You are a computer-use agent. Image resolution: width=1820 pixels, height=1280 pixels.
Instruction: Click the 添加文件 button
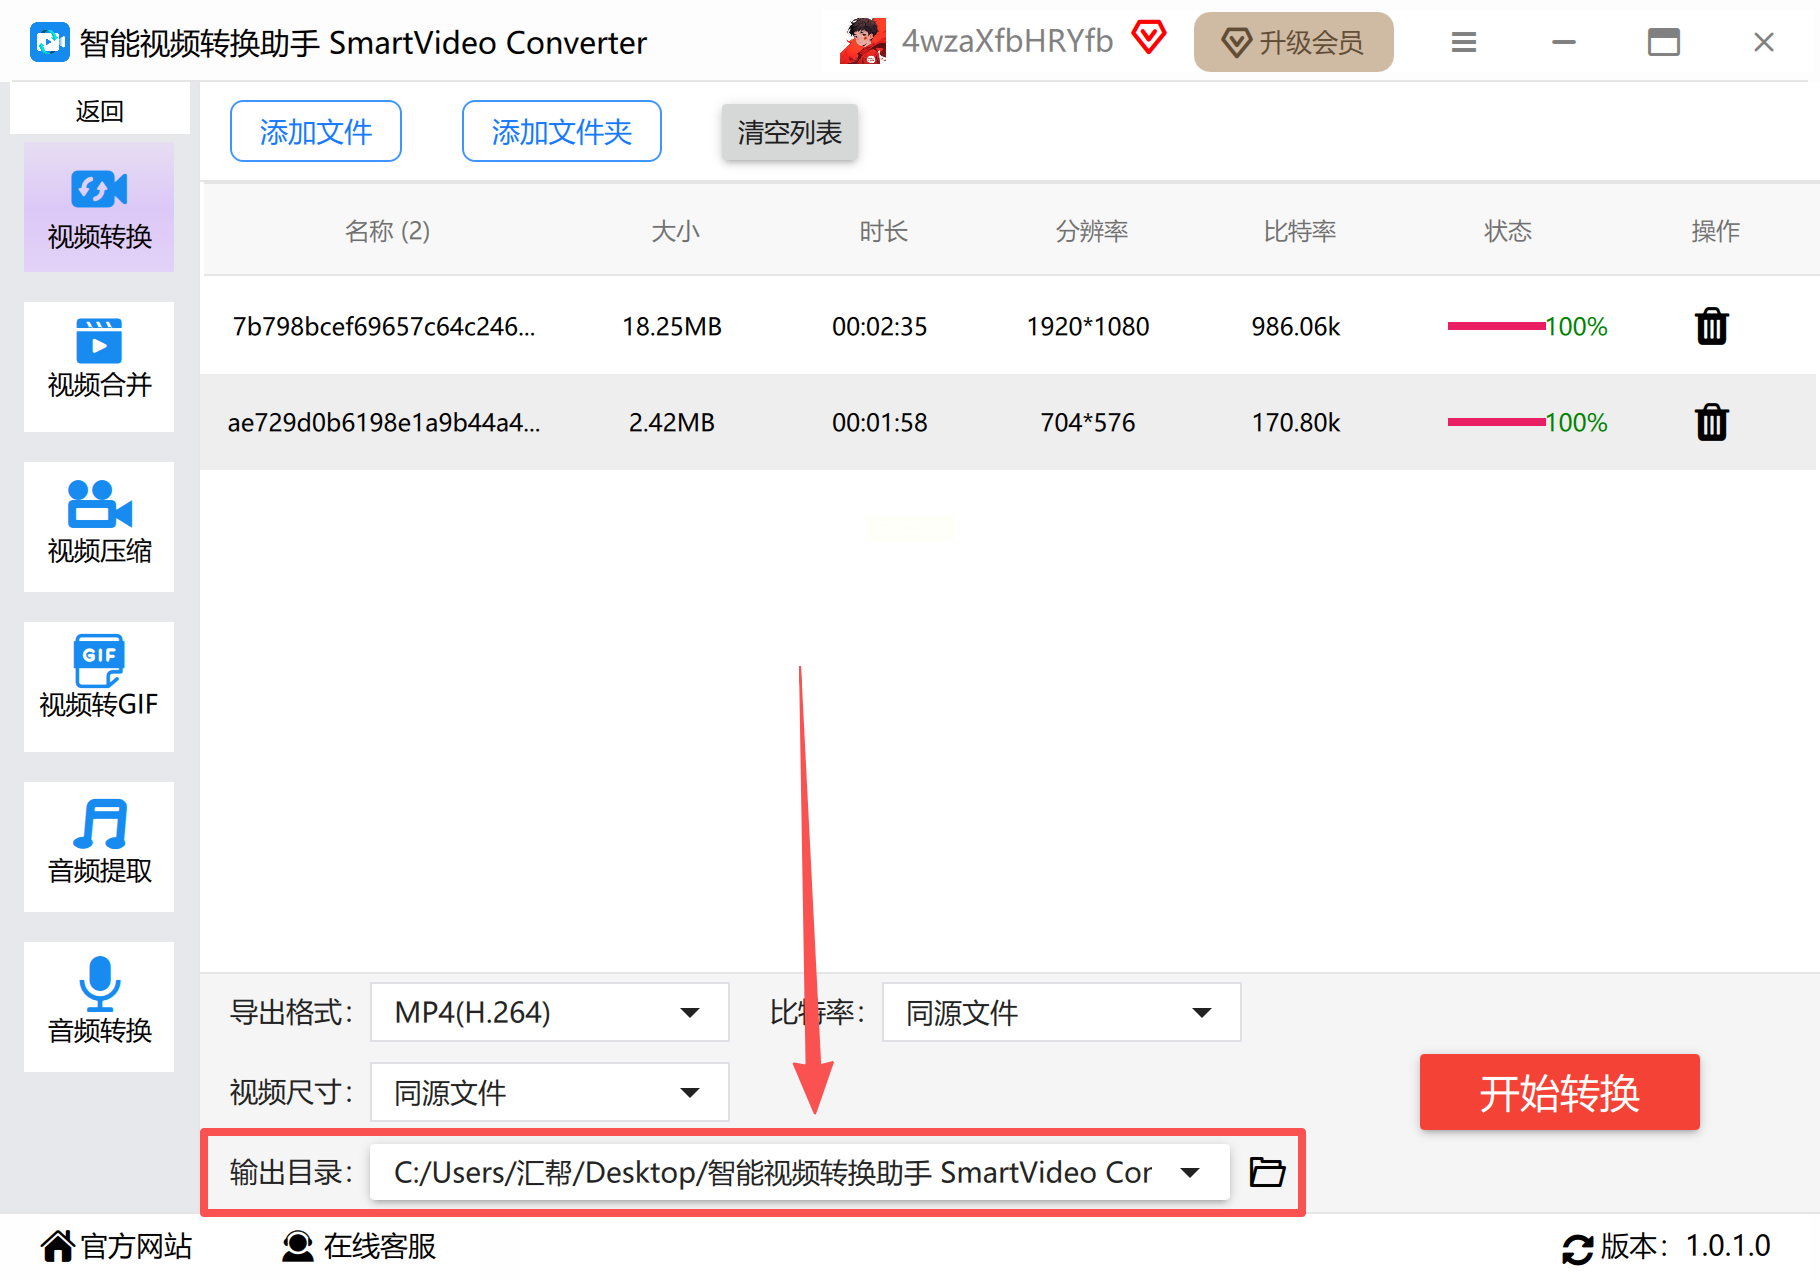[x=316, y=131]
